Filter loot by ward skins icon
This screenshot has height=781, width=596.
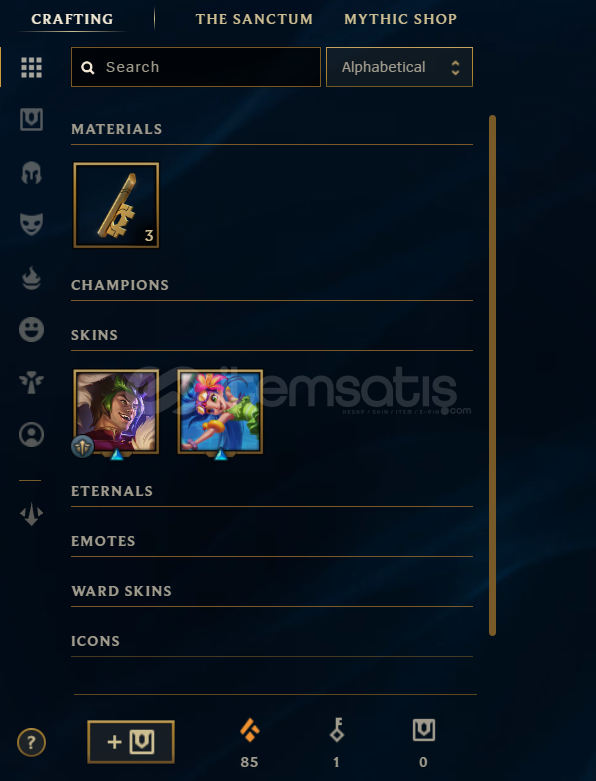pyautogui.click(x=31, y=382)
